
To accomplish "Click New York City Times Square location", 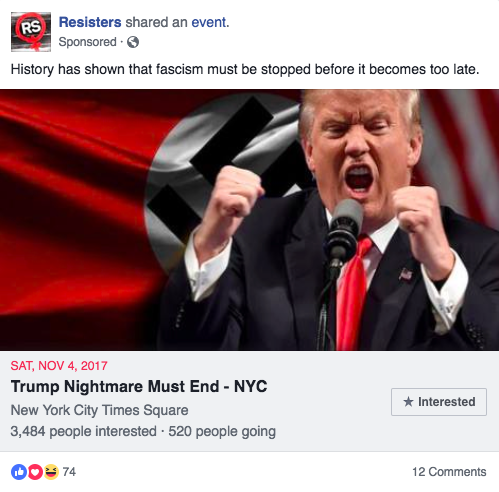I will 99,410.
